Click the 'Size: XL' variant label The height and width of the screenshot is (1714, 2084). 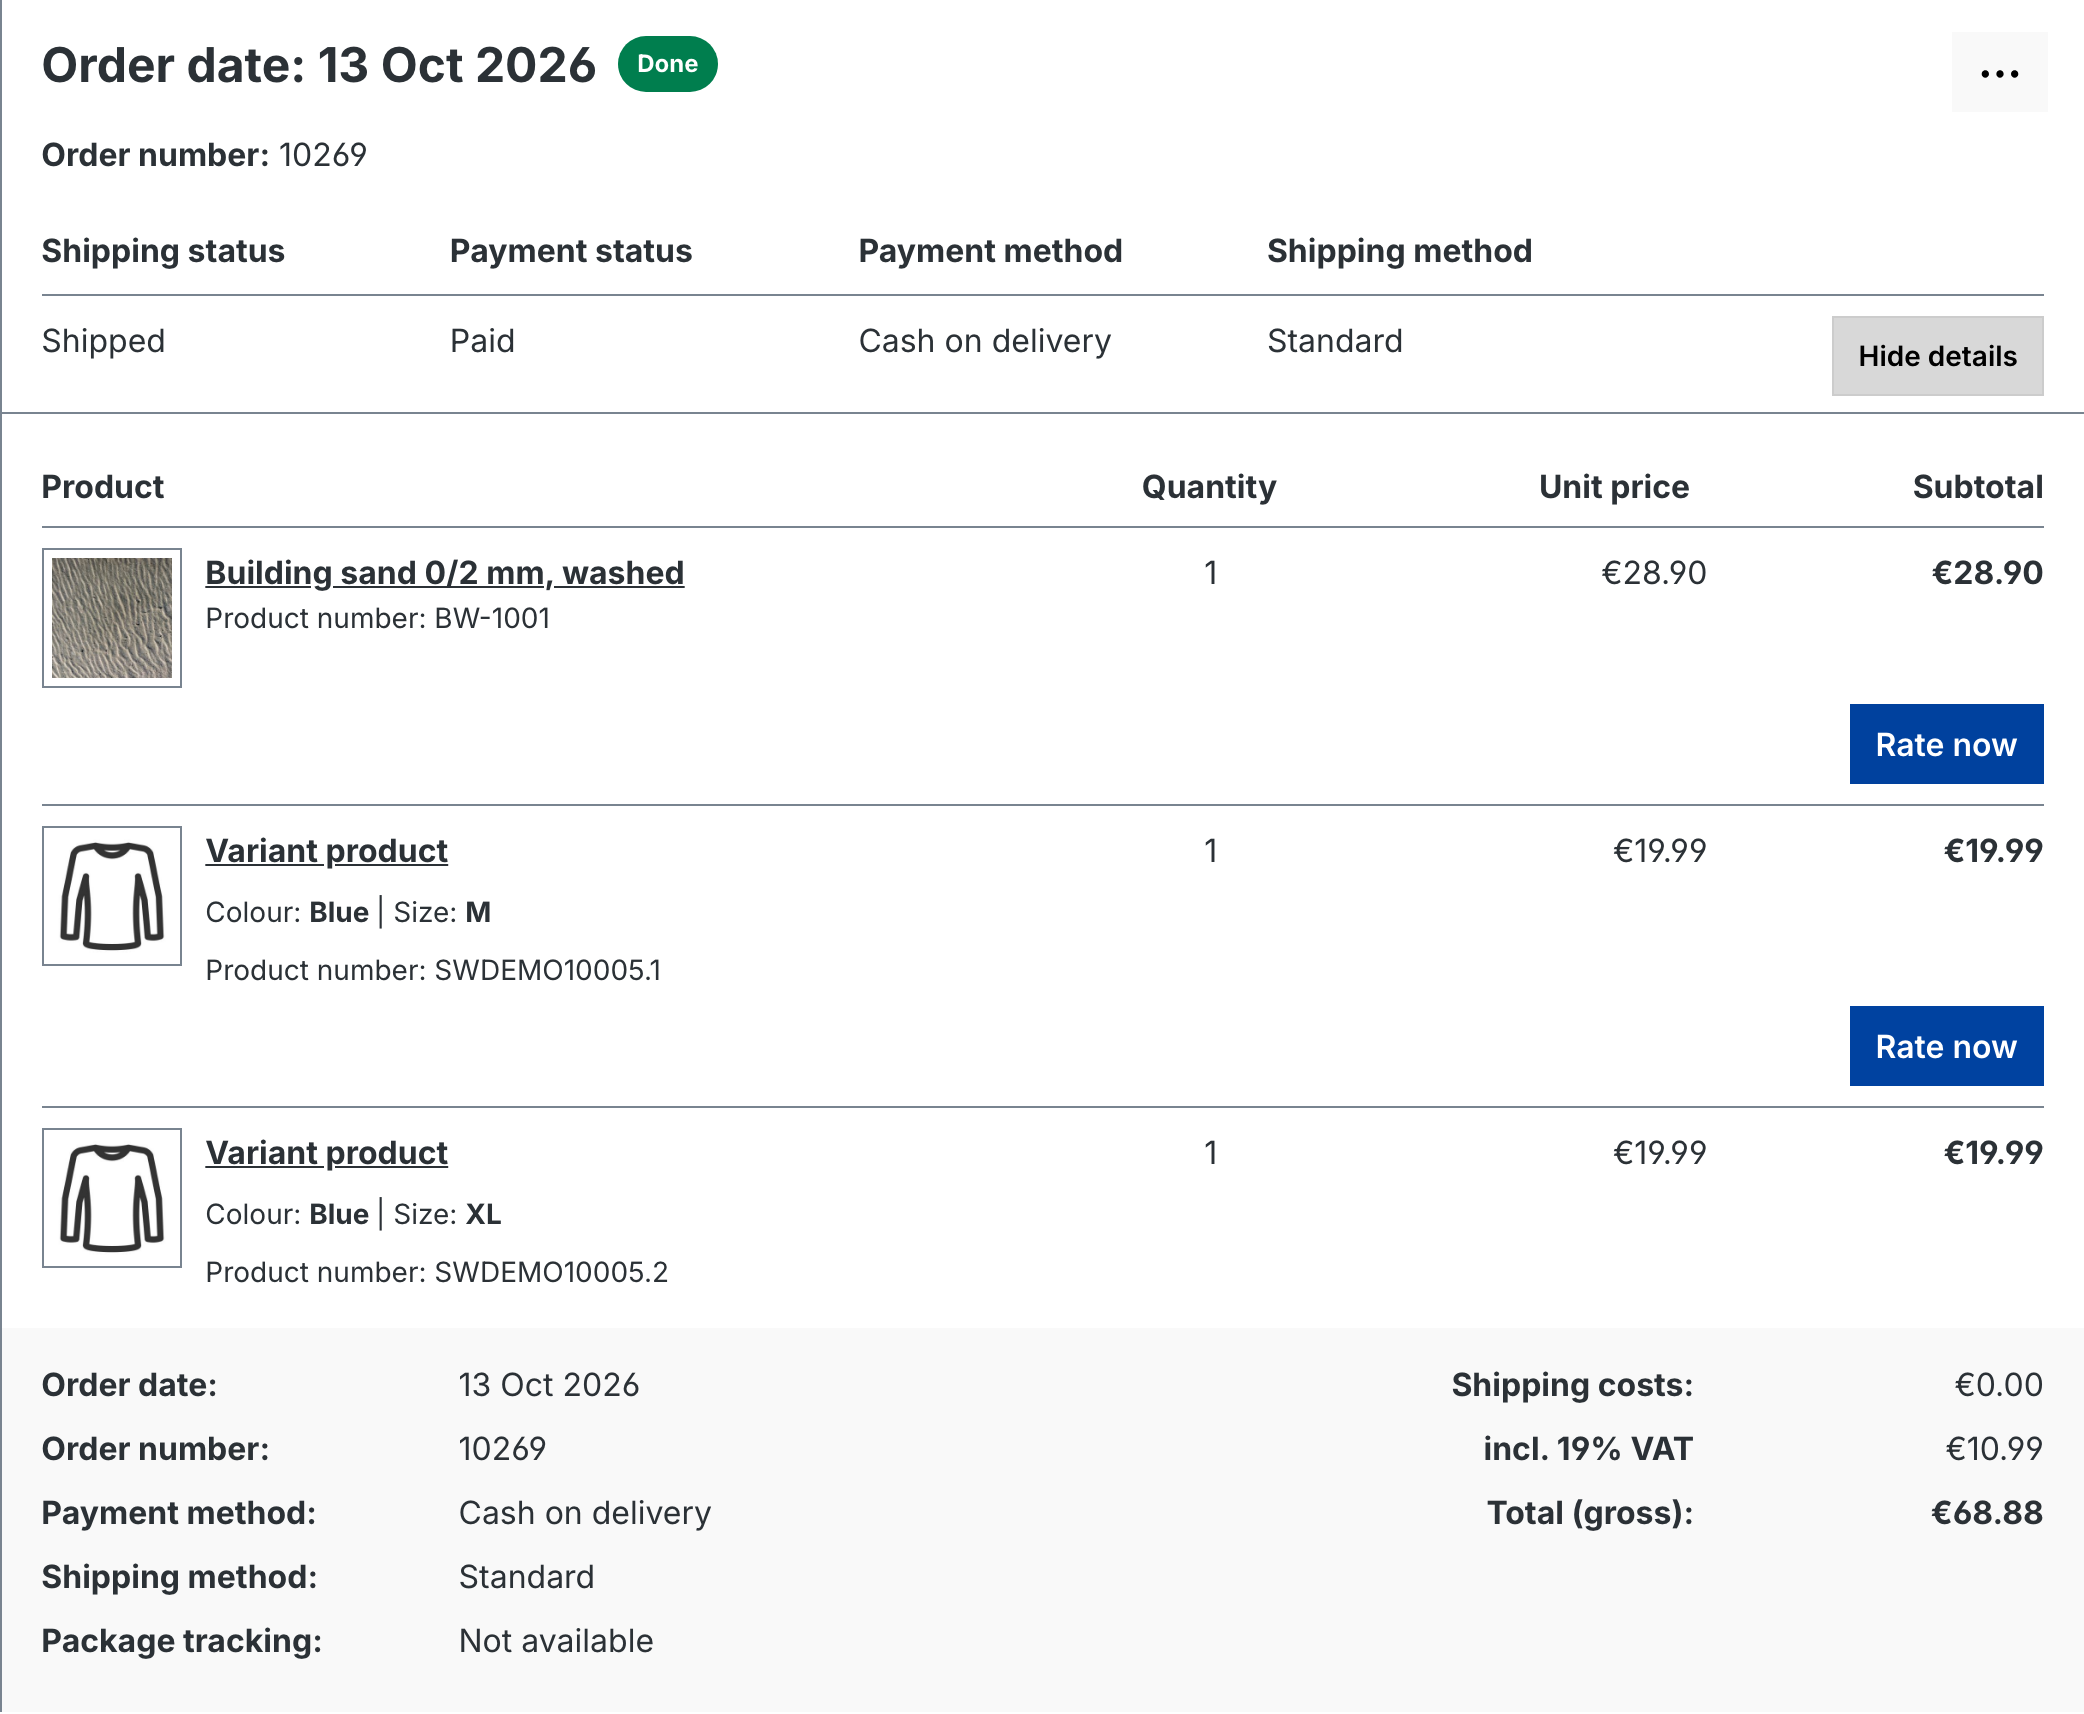pyautogui.click(x=447, y=1214)
